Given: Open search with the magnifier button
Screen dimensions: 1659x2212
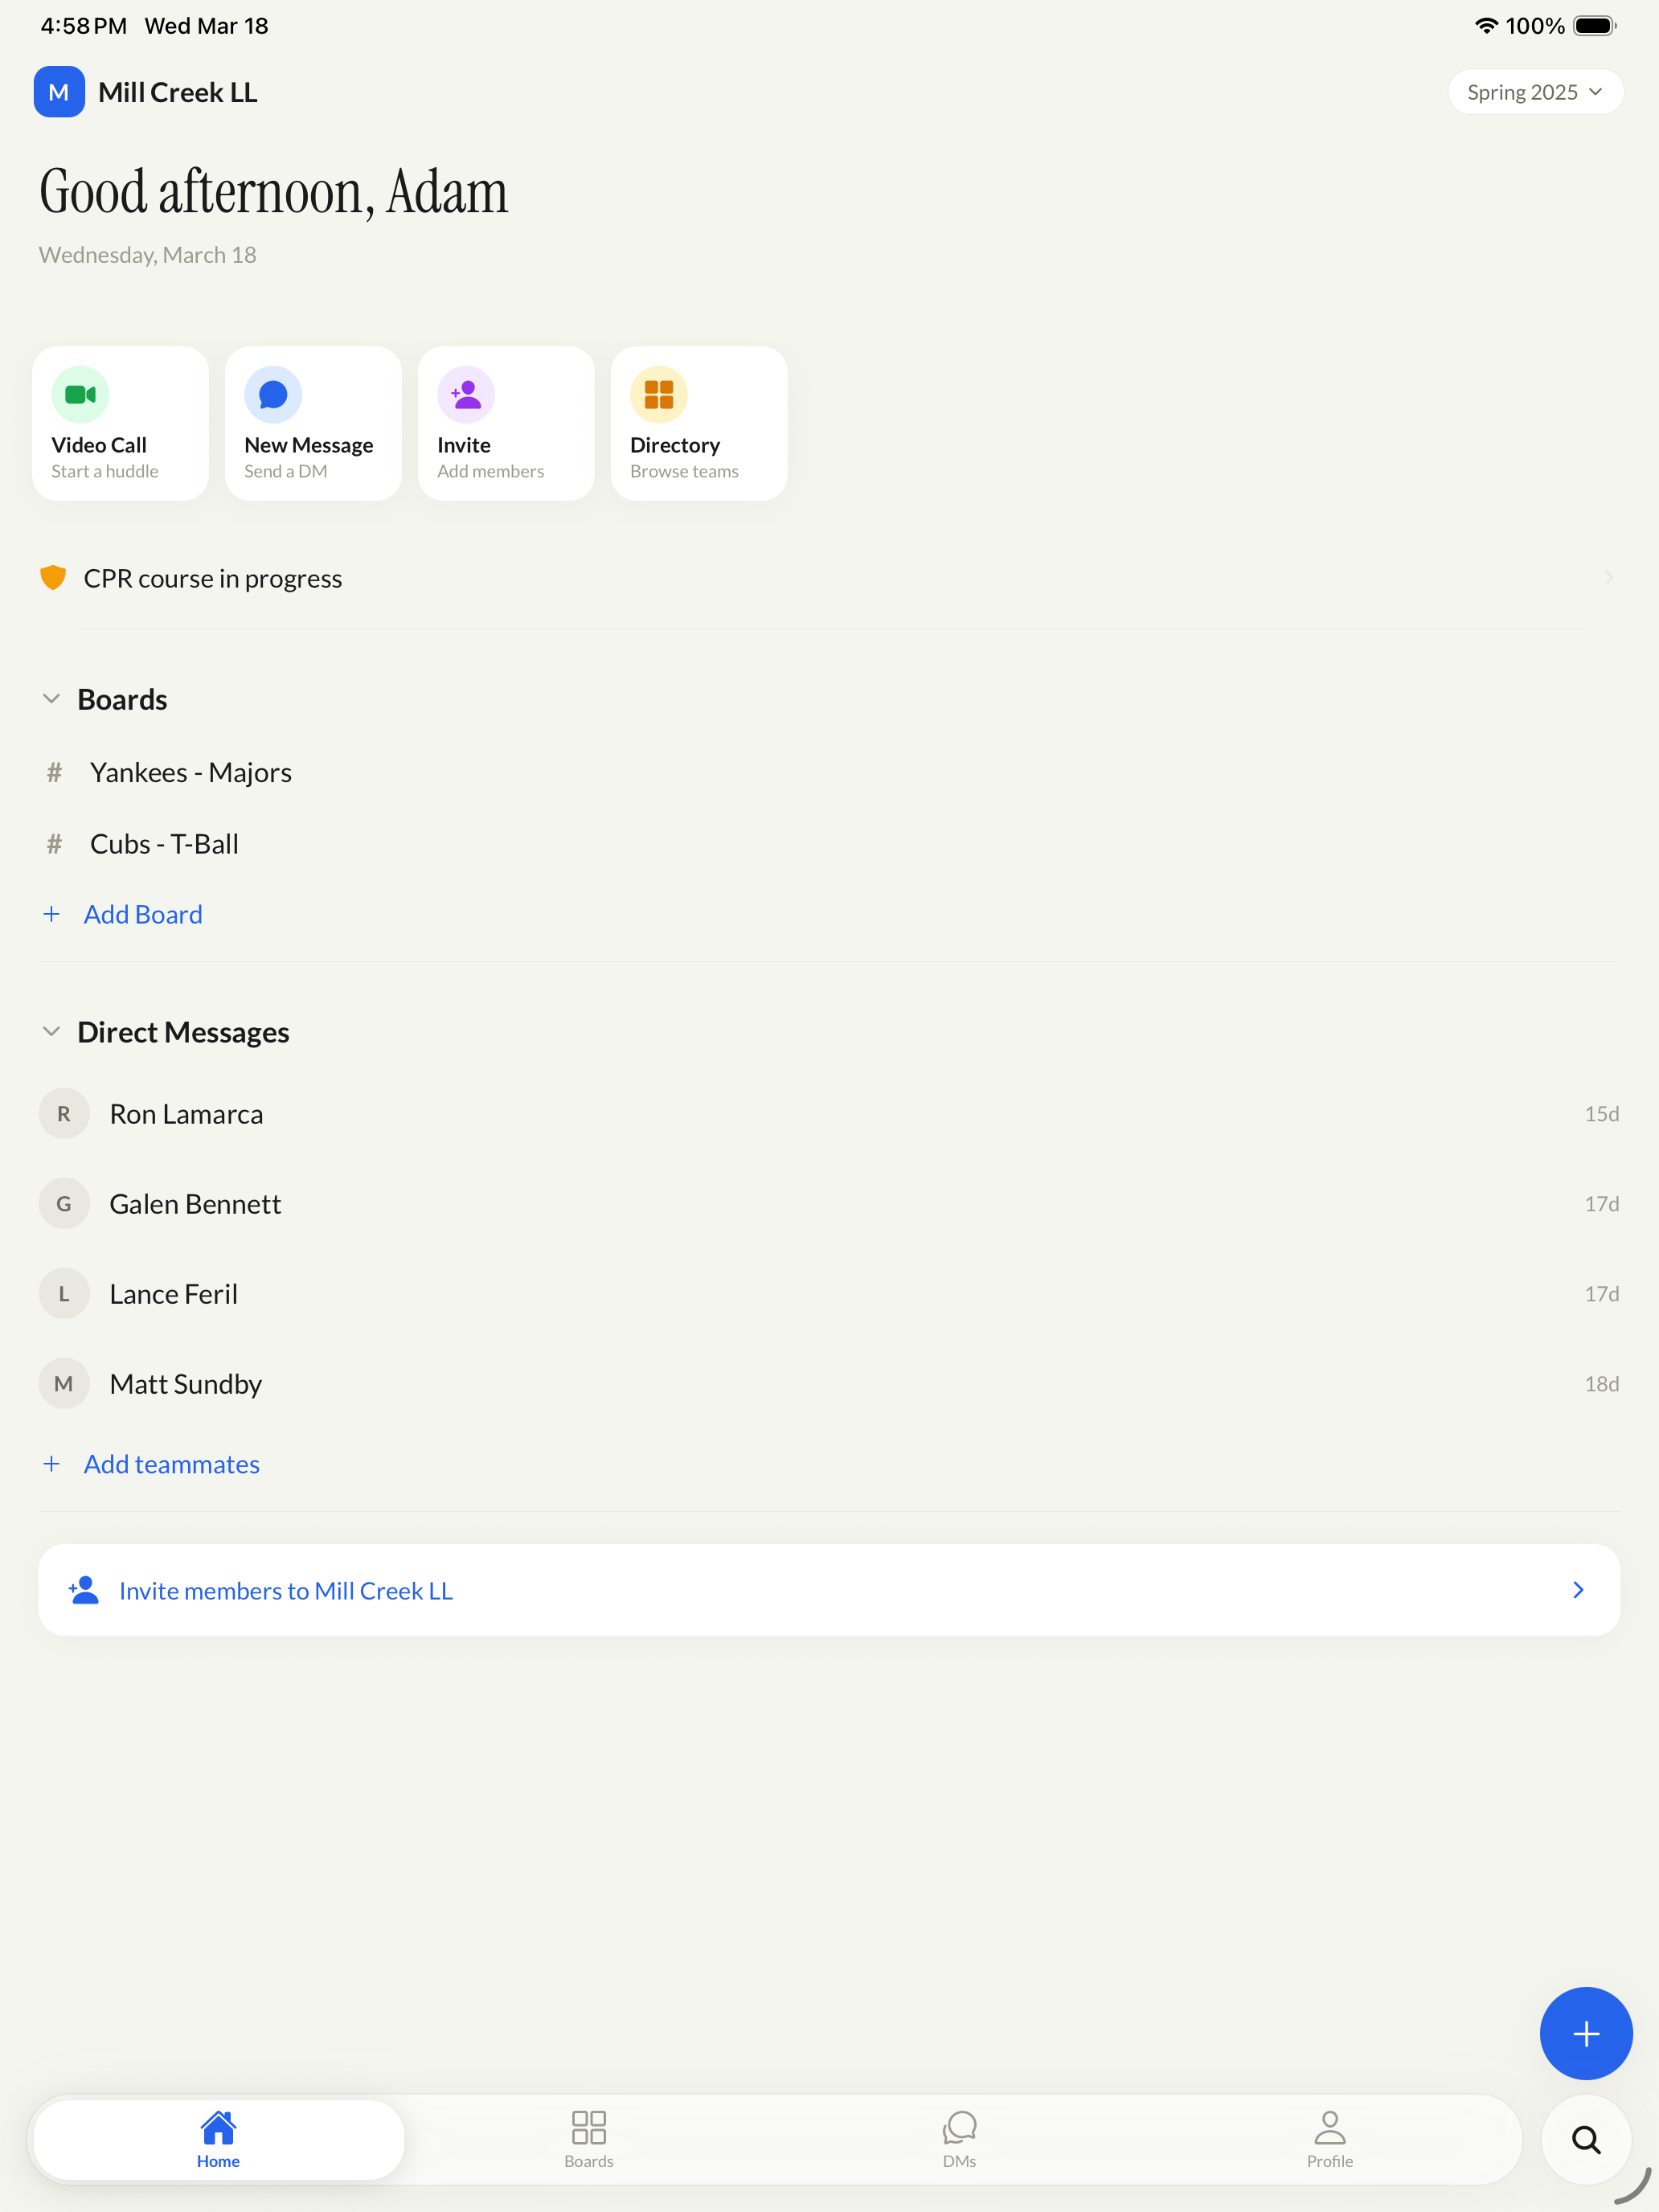Looking at the screenshot, I should [1586, 2140].
